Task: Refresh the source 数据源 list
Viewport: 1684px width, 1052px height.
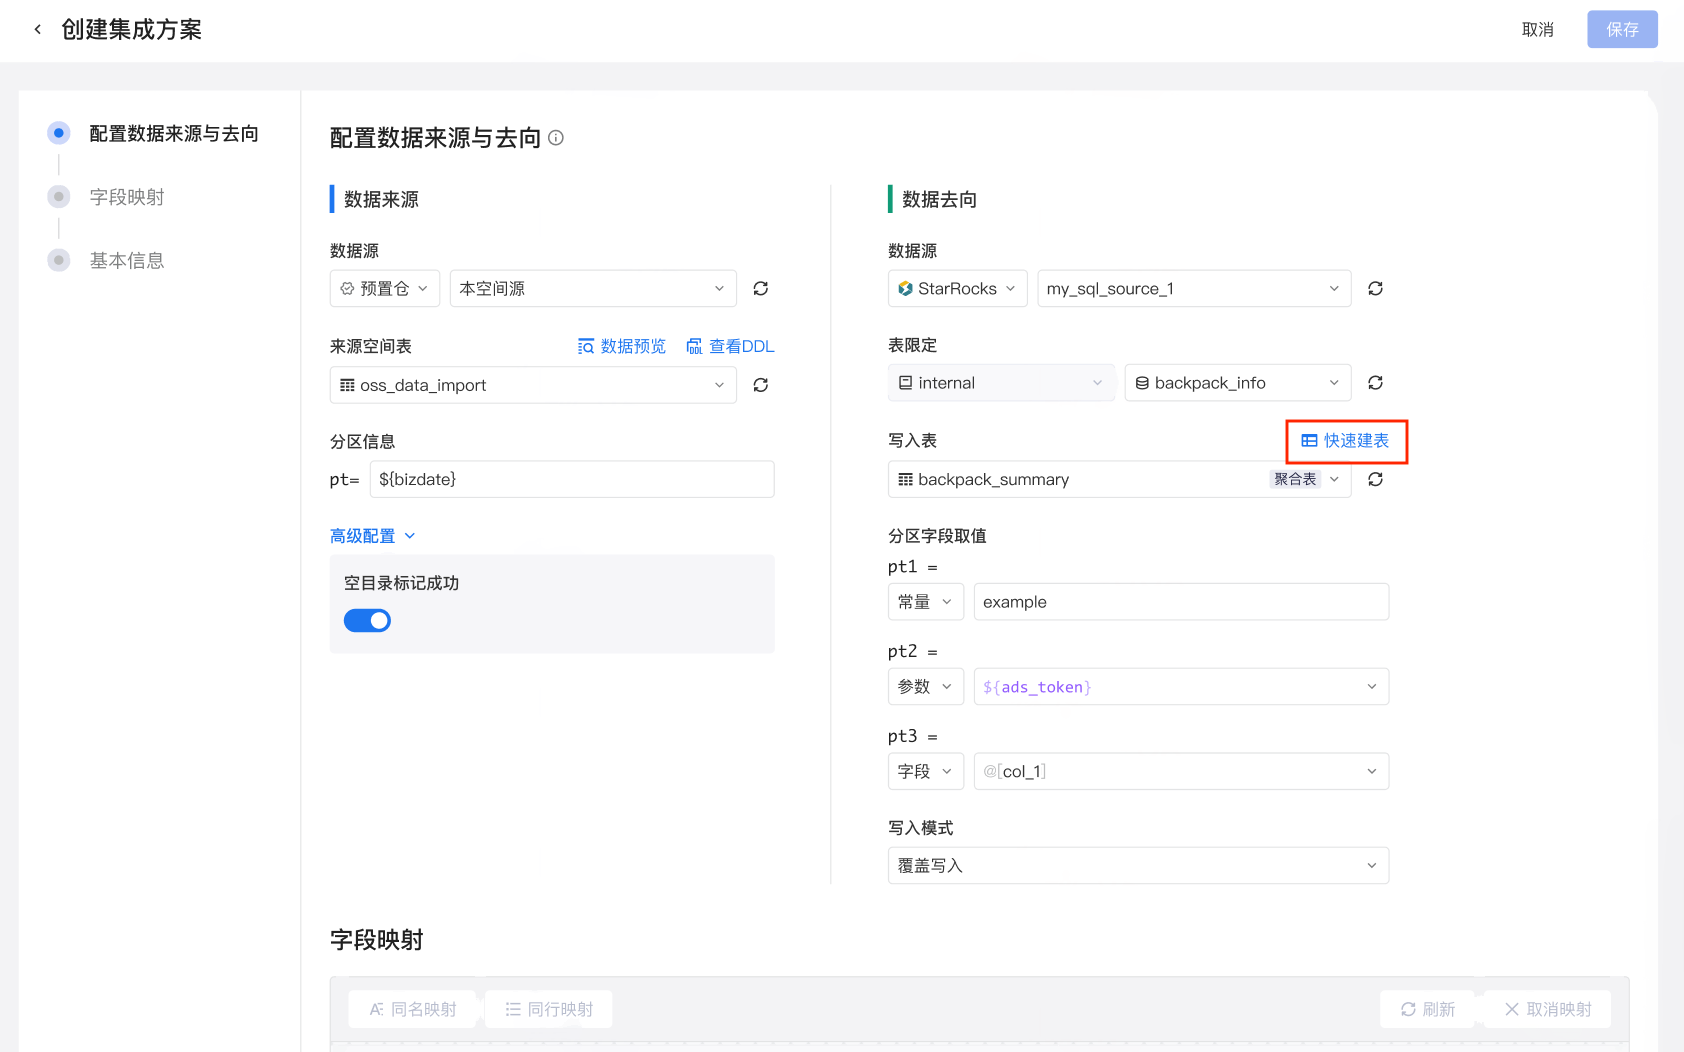Action: pyautogui.click(x=761, y=289)
